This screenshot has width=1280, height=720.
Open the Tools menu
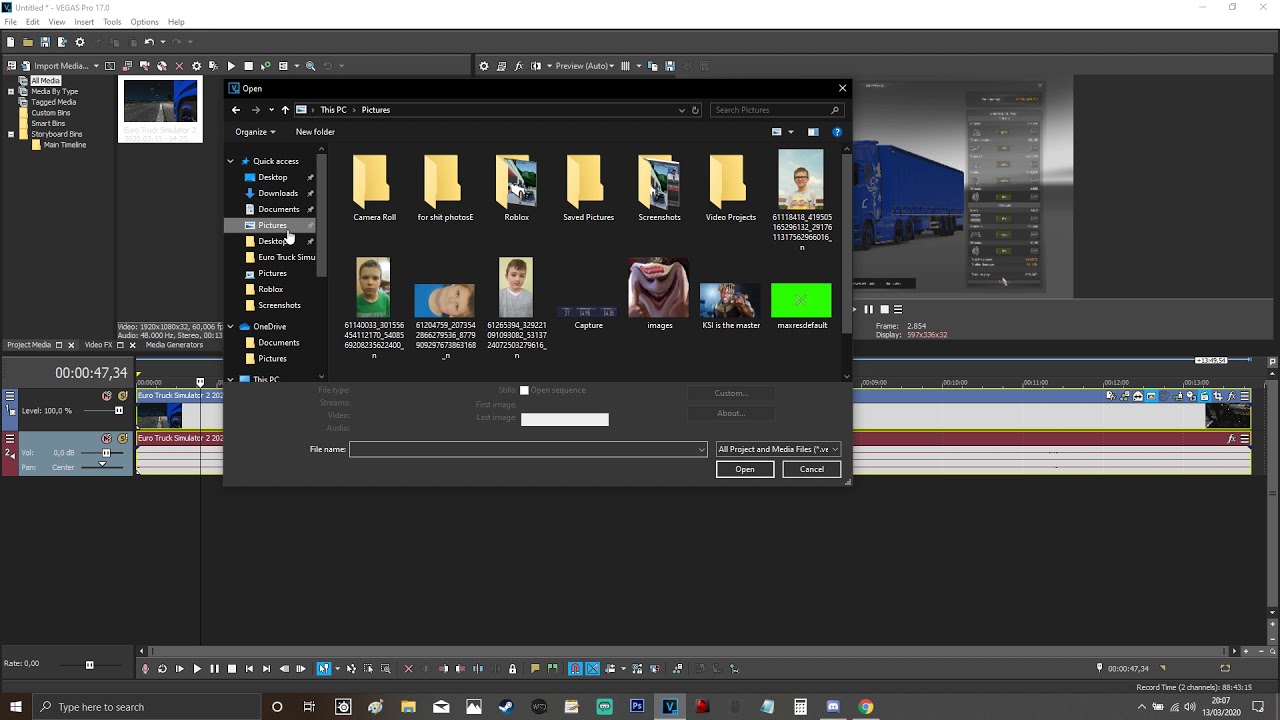pyautogui.click(x=112, y=22)
